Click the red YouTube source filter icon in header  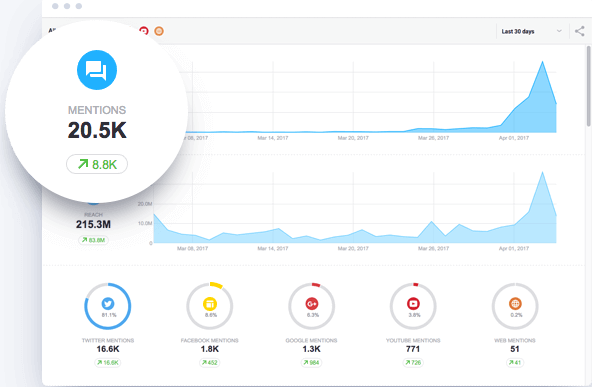coord(144,31)
